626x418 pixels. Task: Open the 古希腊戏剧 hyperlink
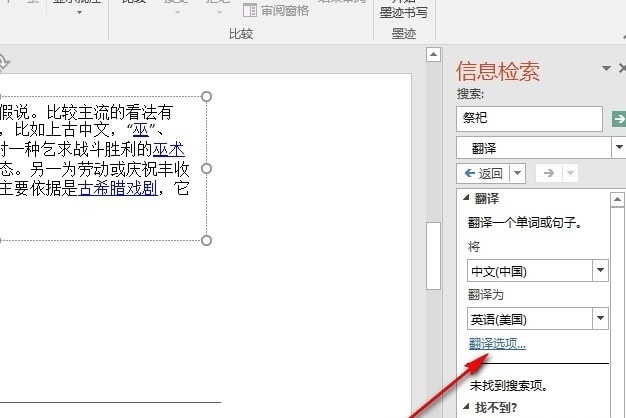[118, 188]
